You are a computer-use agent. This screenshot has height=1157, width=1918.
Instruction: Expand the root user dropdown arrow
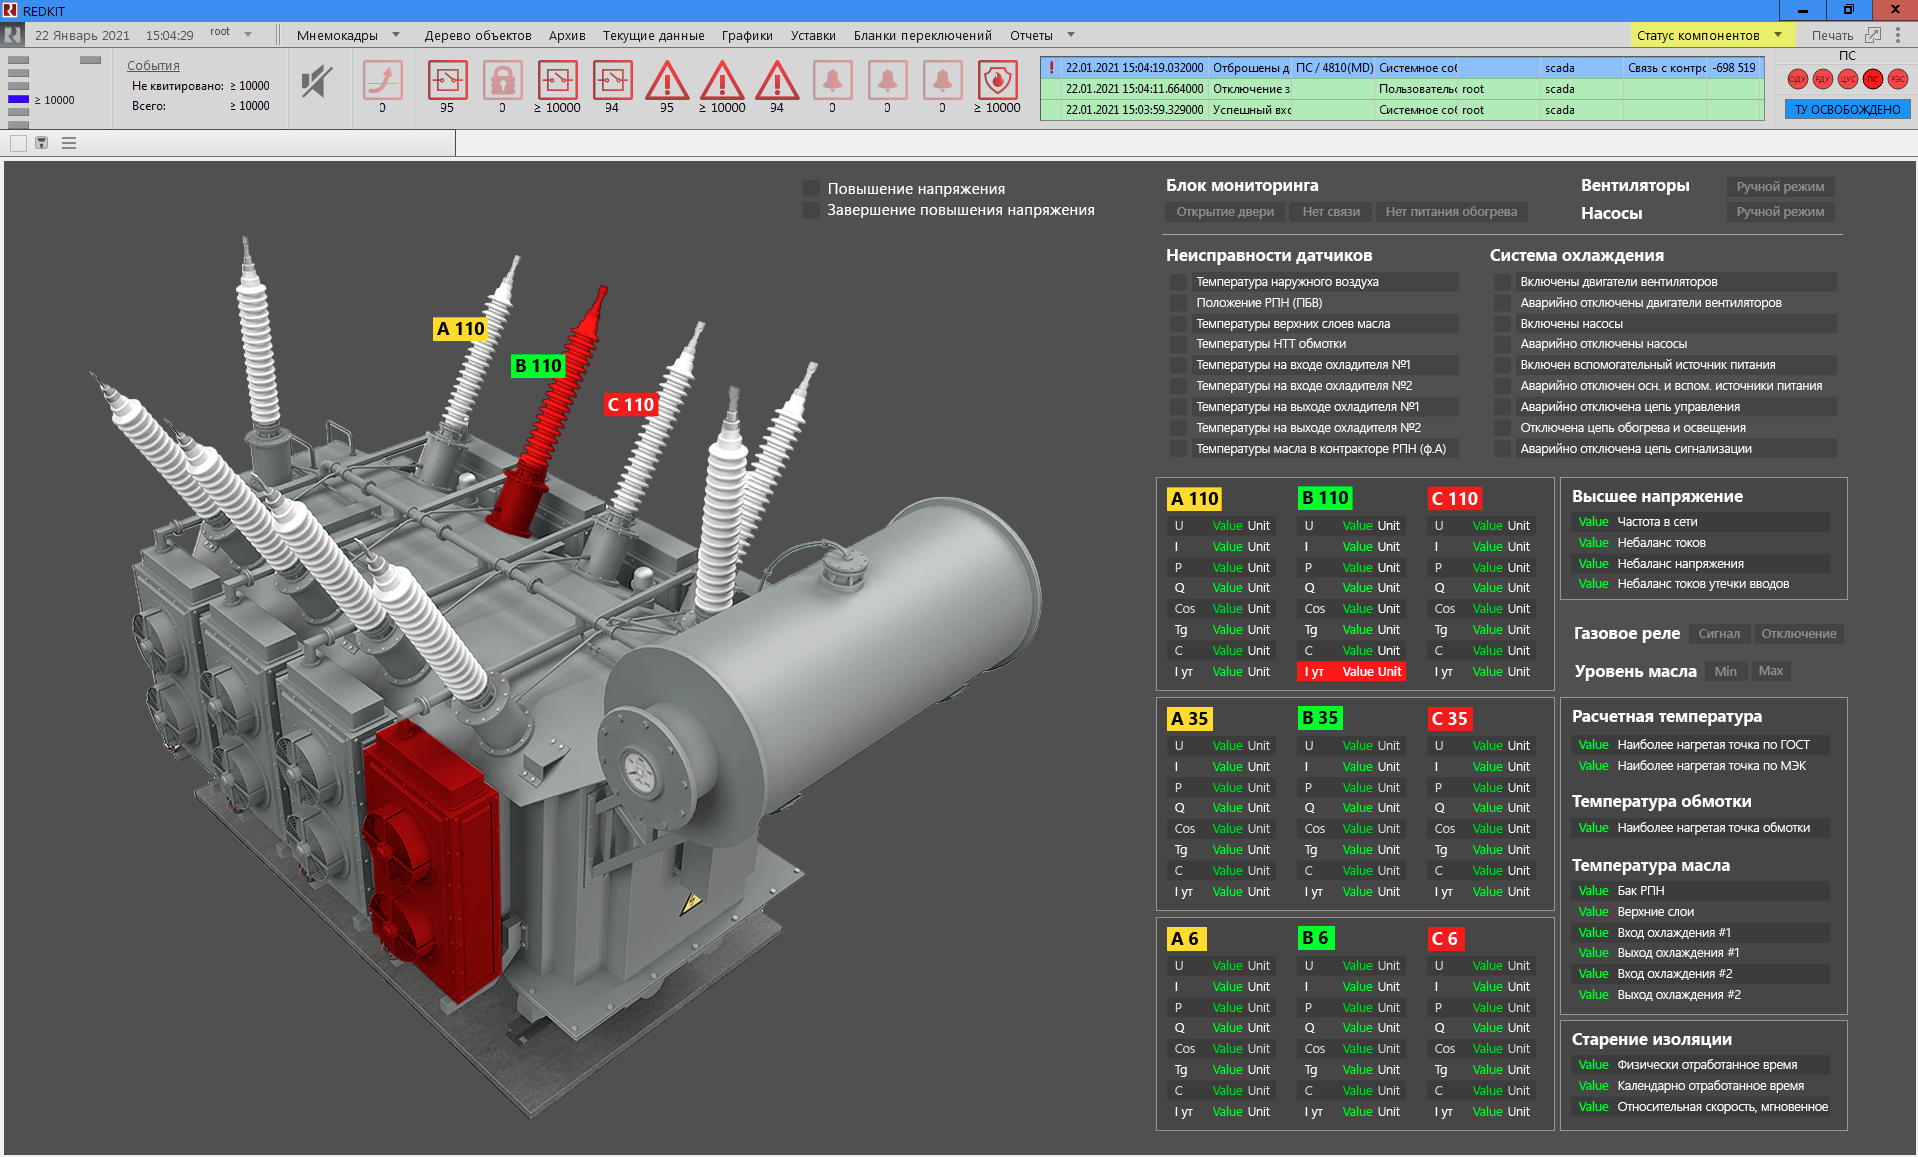[248, 34]
